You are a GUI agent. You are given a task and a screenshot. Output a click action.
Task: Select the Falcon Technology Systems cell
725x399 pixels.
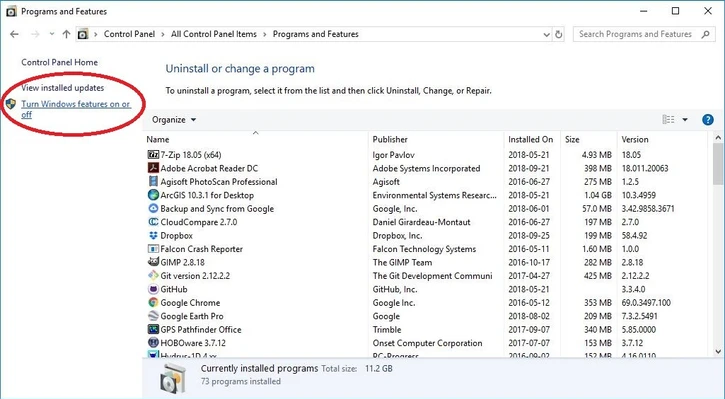click(x=424, y=249)
